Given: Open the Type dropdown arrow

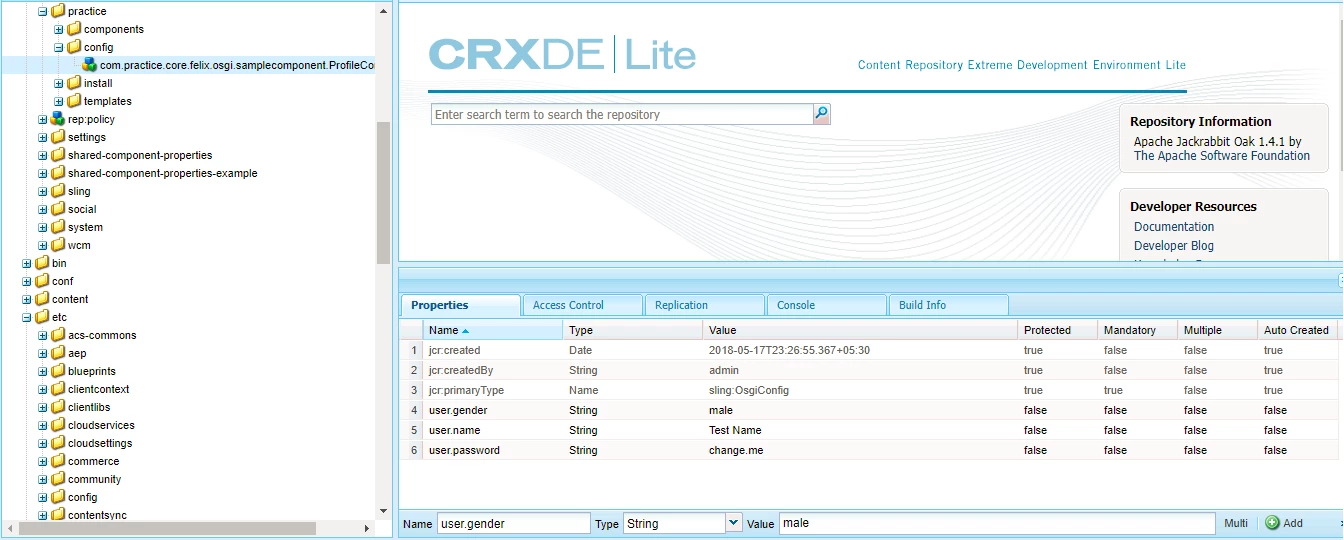Looking at the screenshot, I should pos(734,523).
